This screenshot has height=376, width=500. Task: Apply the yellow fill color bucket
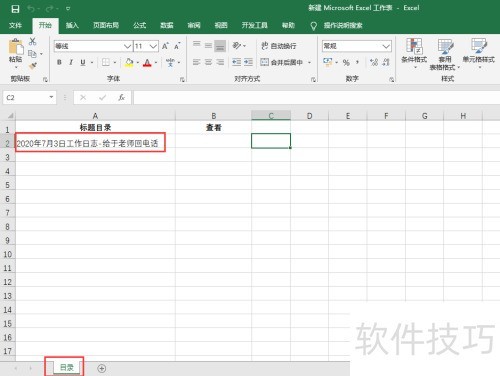129,62
